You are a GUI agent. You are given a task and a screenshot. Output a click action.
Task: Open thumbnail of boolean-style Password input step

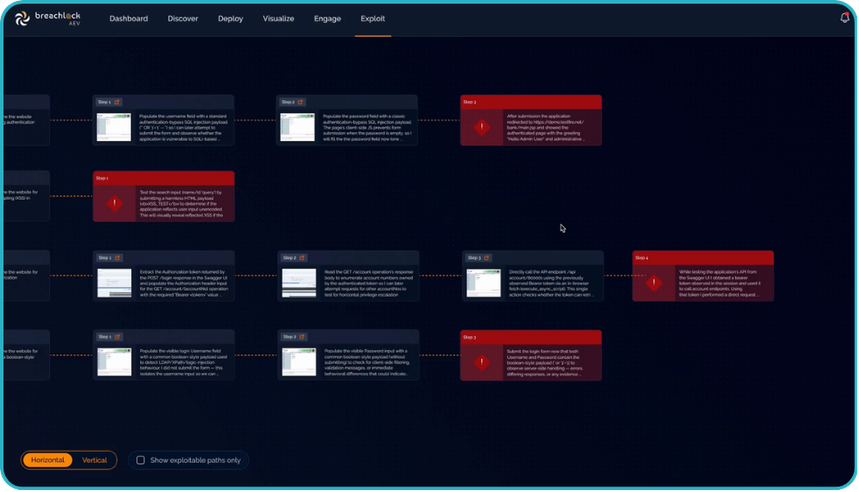click(299, 362)
